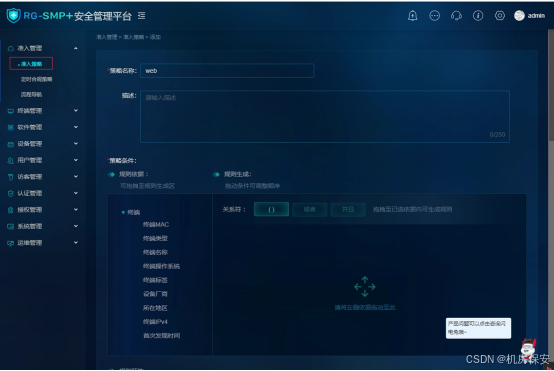Collapse the 终端 tree node triangle

click(123, 212)
